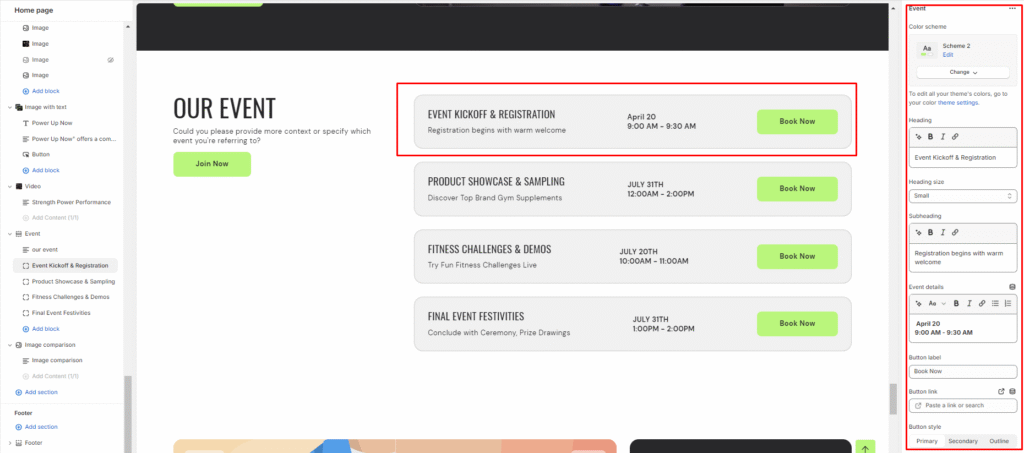Select Fitness Challenges & Demos block
Screen dimensions: 1024x453
point(70,297)
